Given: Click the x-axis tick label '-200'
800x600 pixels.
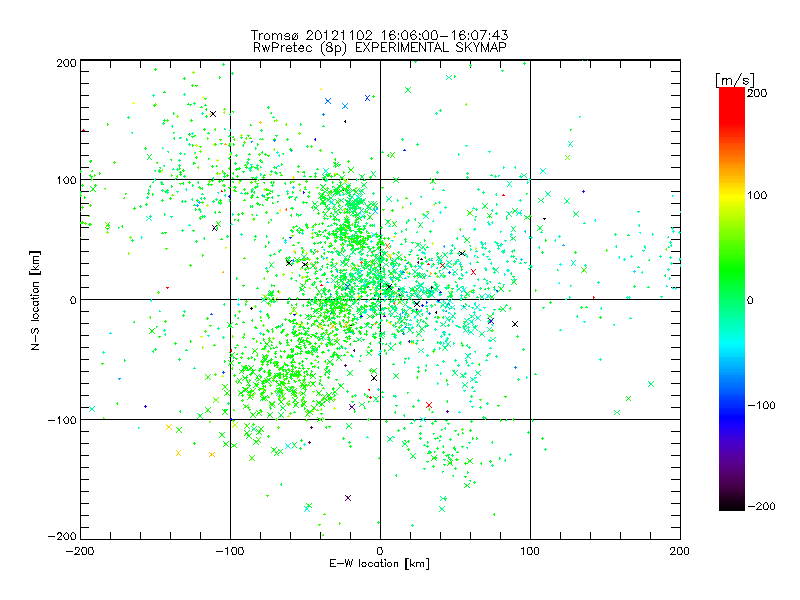Looking at the screenshot, I should [x=80, y=551].
